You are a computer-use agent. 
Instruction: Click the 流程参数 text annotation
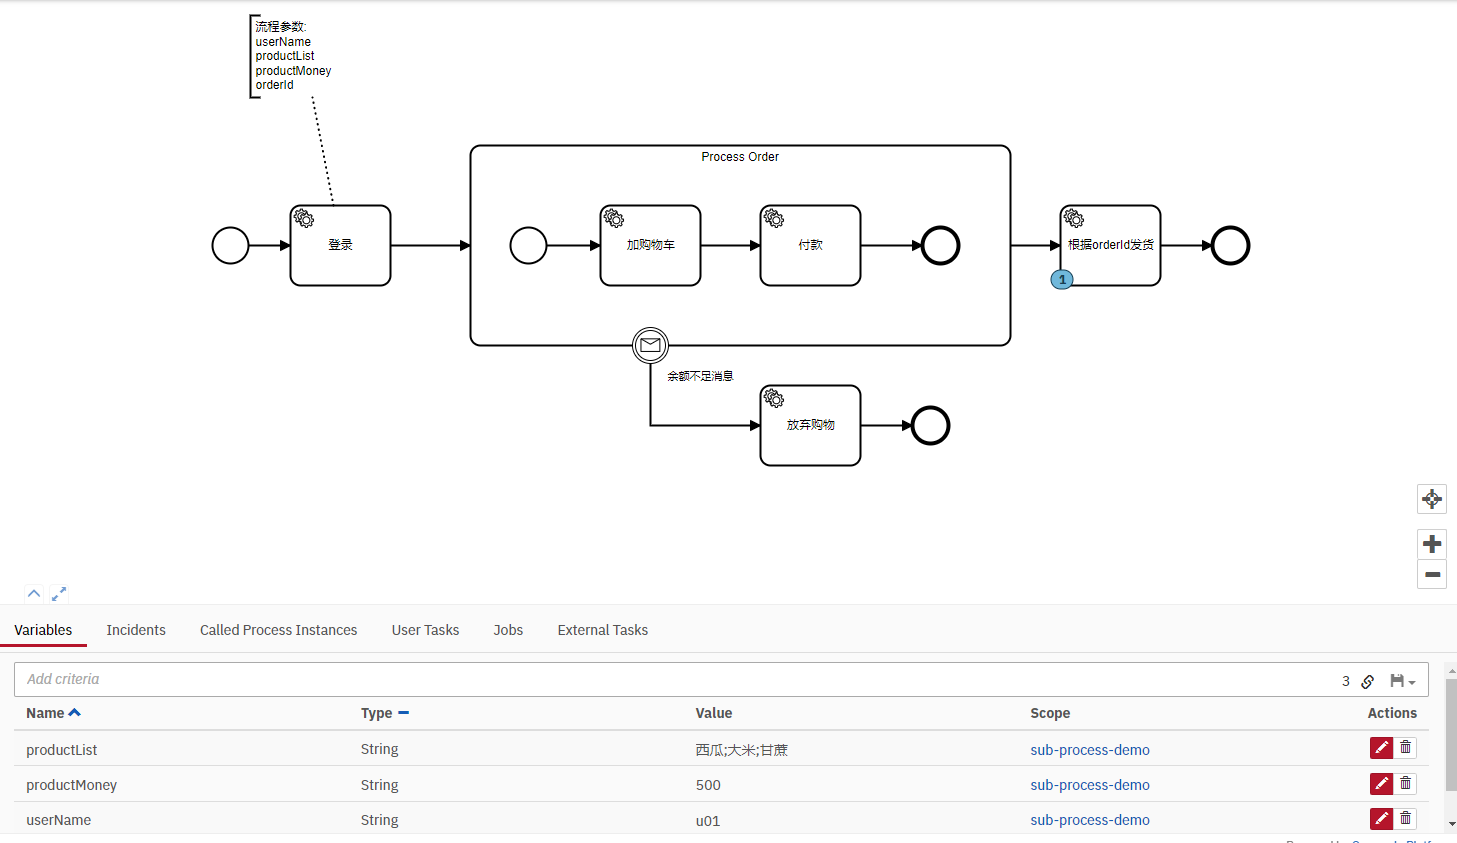[x=290, y=56]
